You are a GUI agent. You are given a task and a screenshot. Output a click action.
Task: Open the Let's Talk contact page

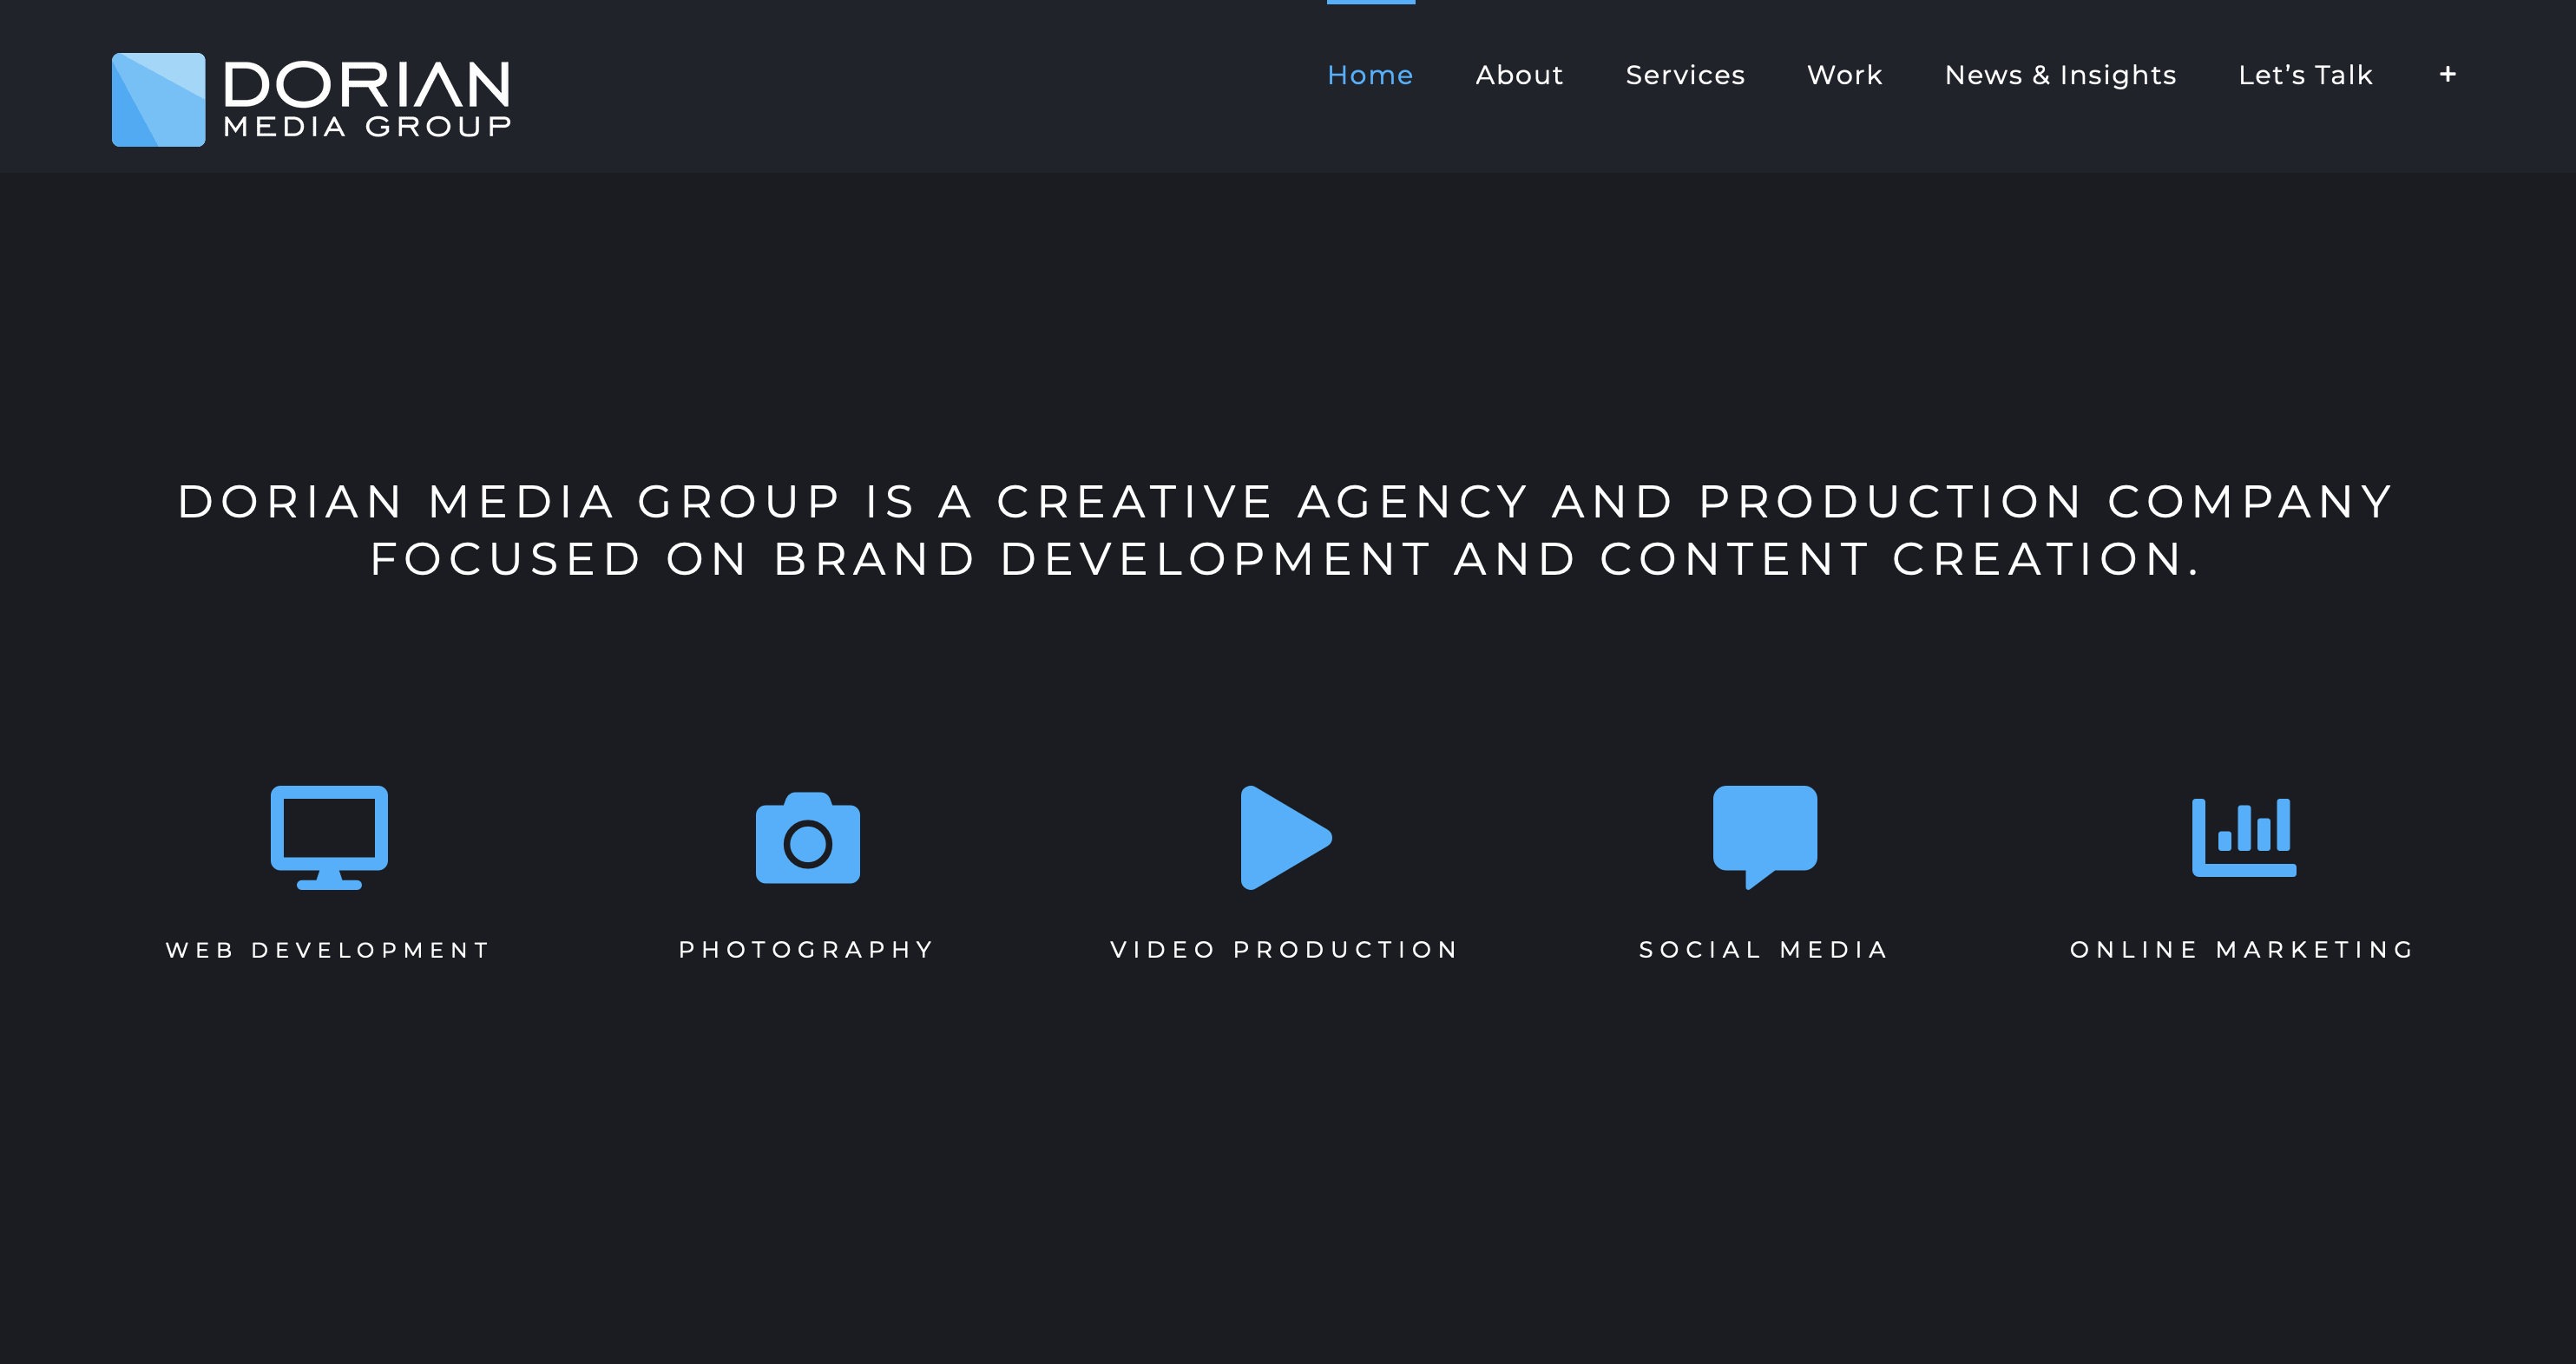2305,75
